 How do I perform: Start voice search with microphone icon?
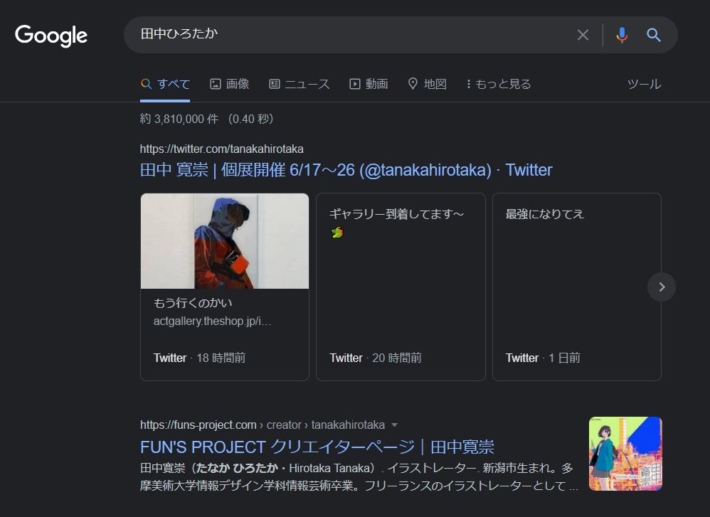622,35
